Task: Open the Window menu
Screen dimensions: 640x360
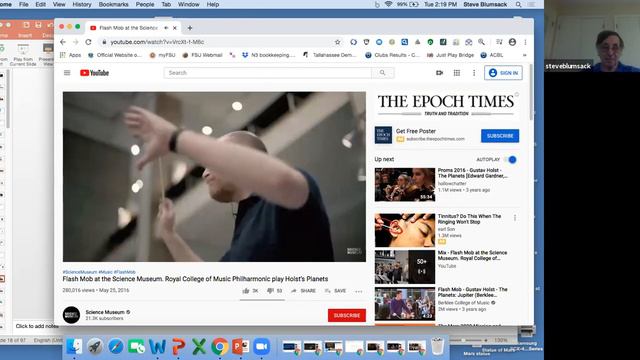Action: pos(189,4)
